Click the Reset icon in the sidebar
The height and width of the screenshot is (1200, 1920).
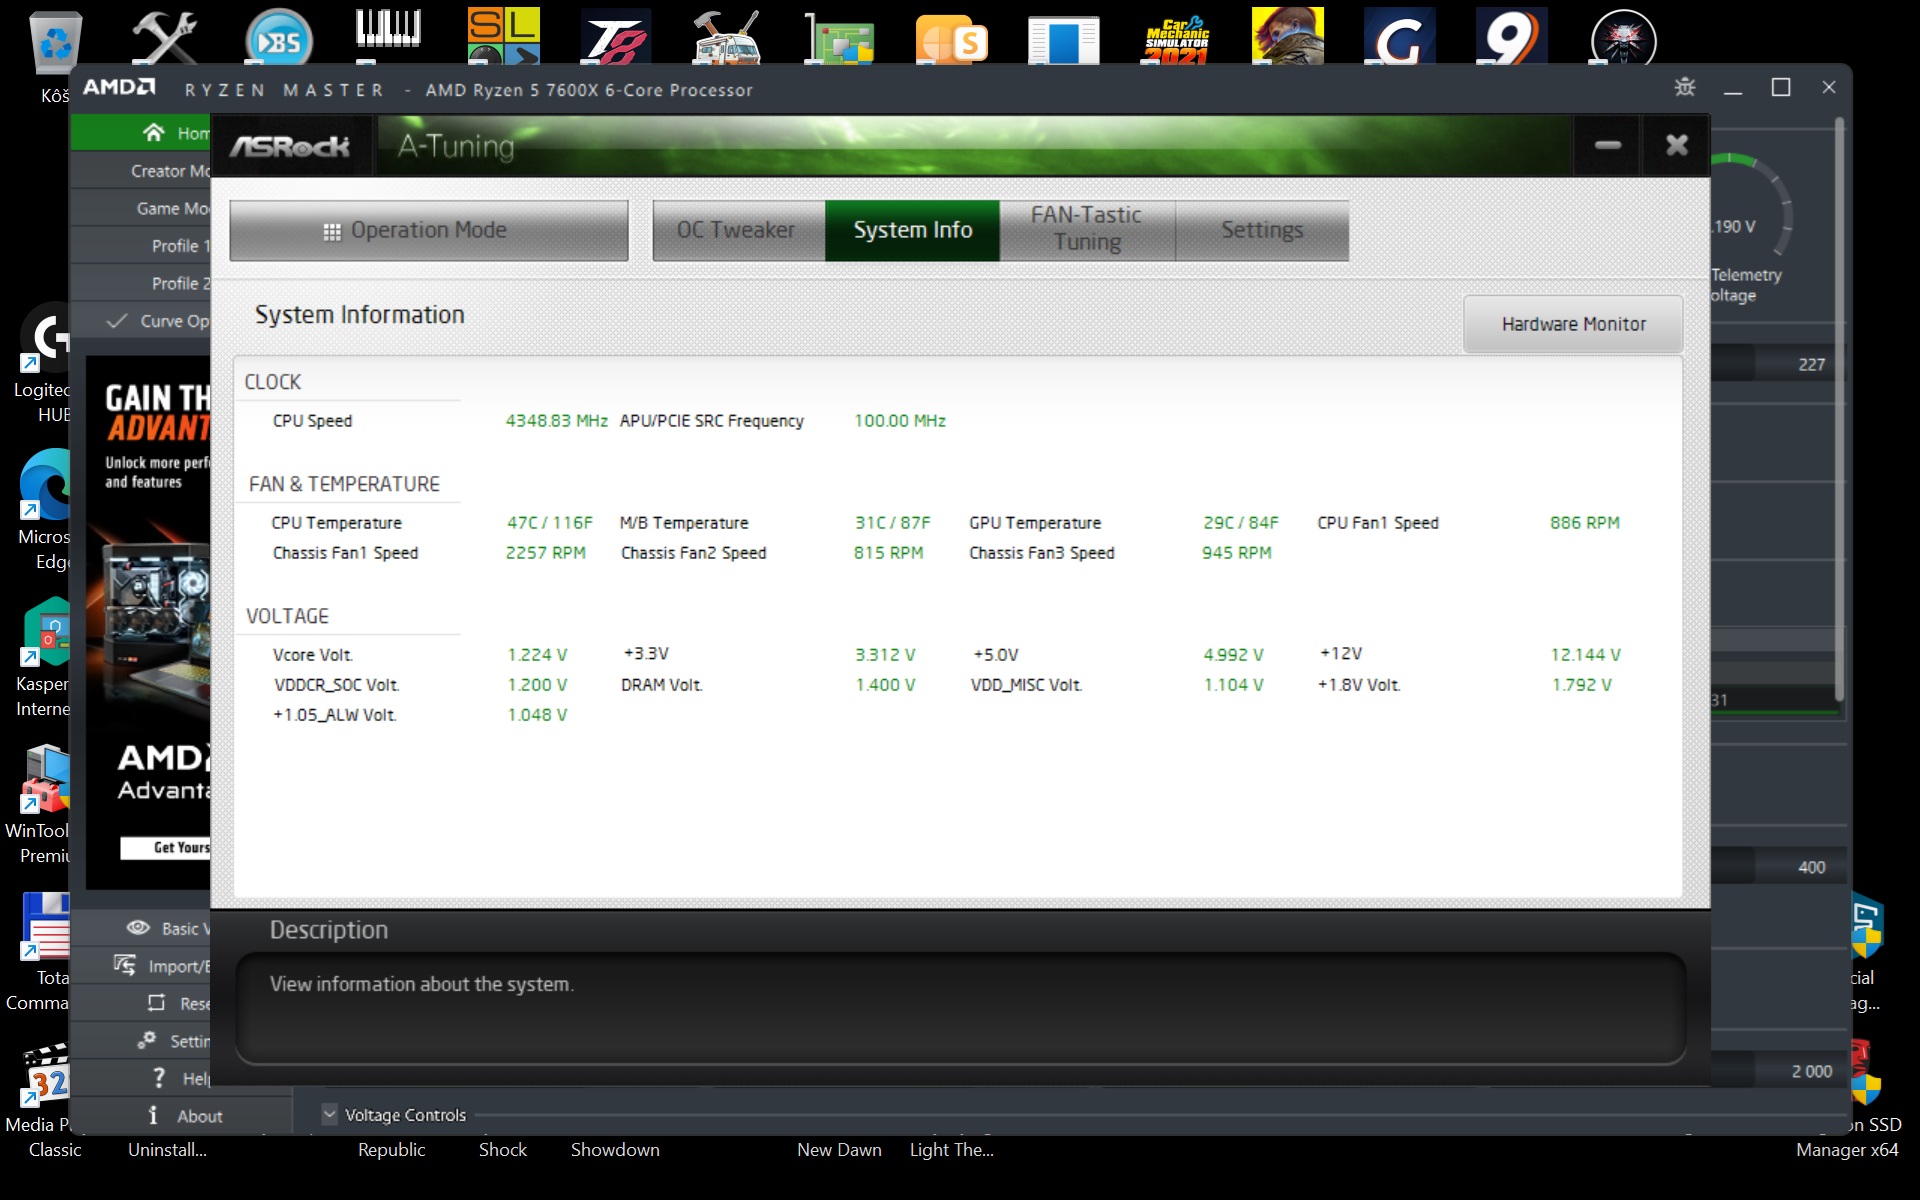click(x=156, y=1003)
